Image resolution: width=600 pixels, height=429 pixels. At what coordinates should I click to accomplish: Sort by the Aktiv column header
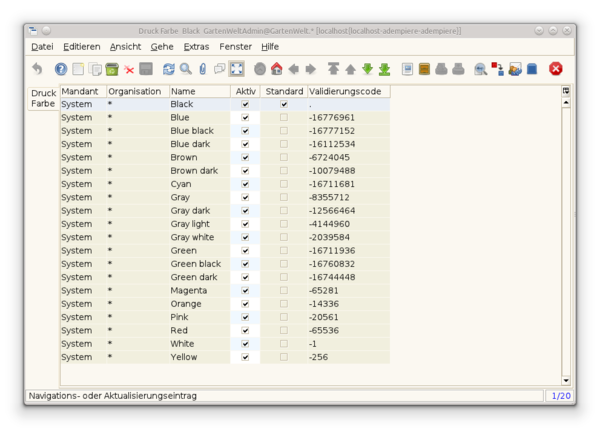pyautogui.click(x=245, y=91)
